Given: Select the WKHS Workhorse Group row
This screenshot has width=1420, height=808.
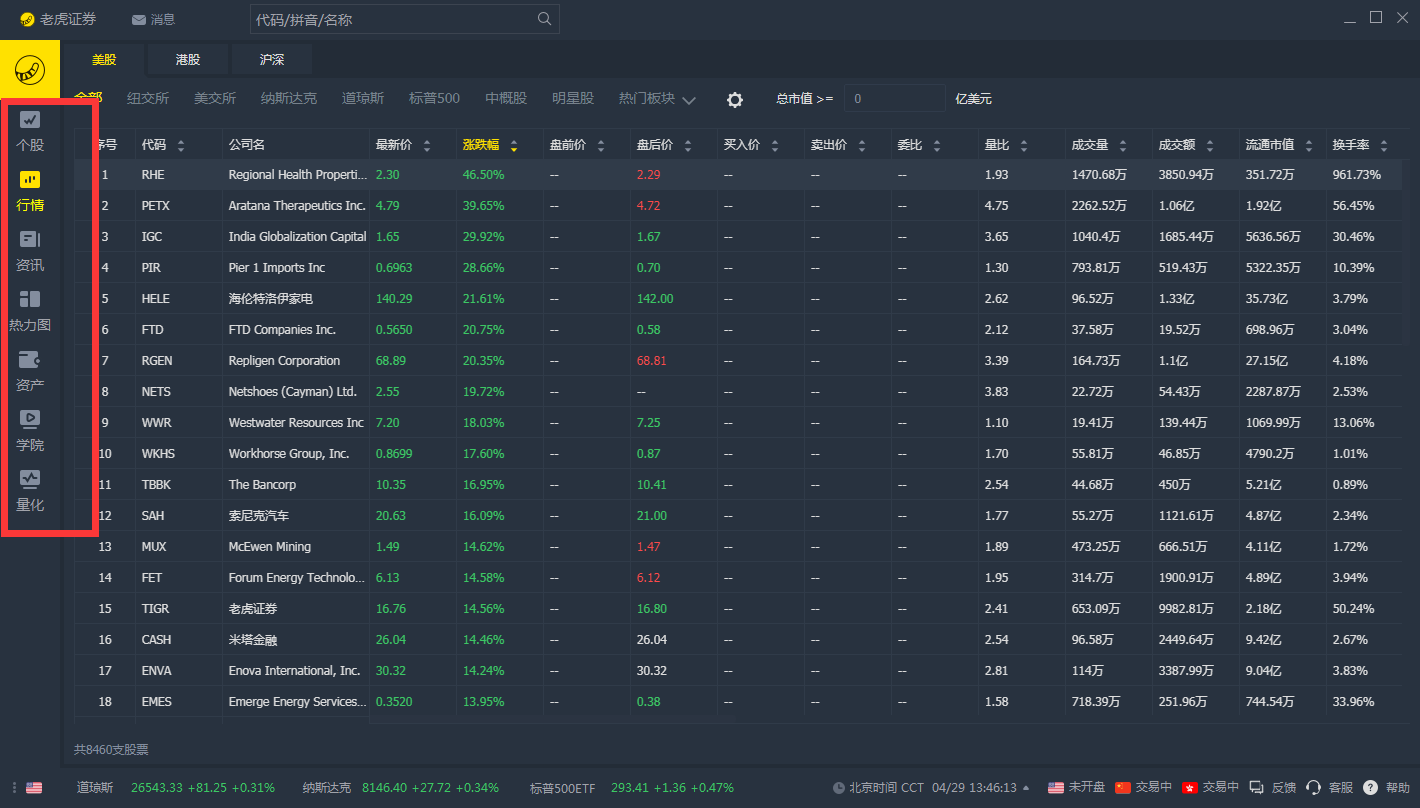Looking at the screenshot, I should point(738,453).
